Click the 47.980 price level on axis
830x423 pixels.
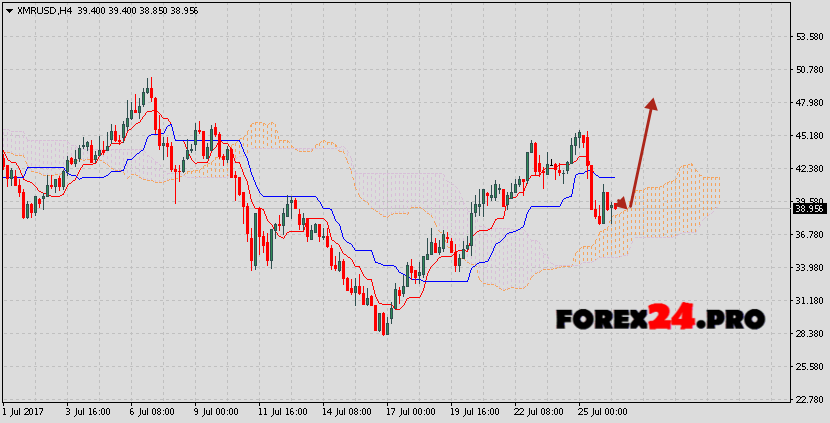click(808, 103)
